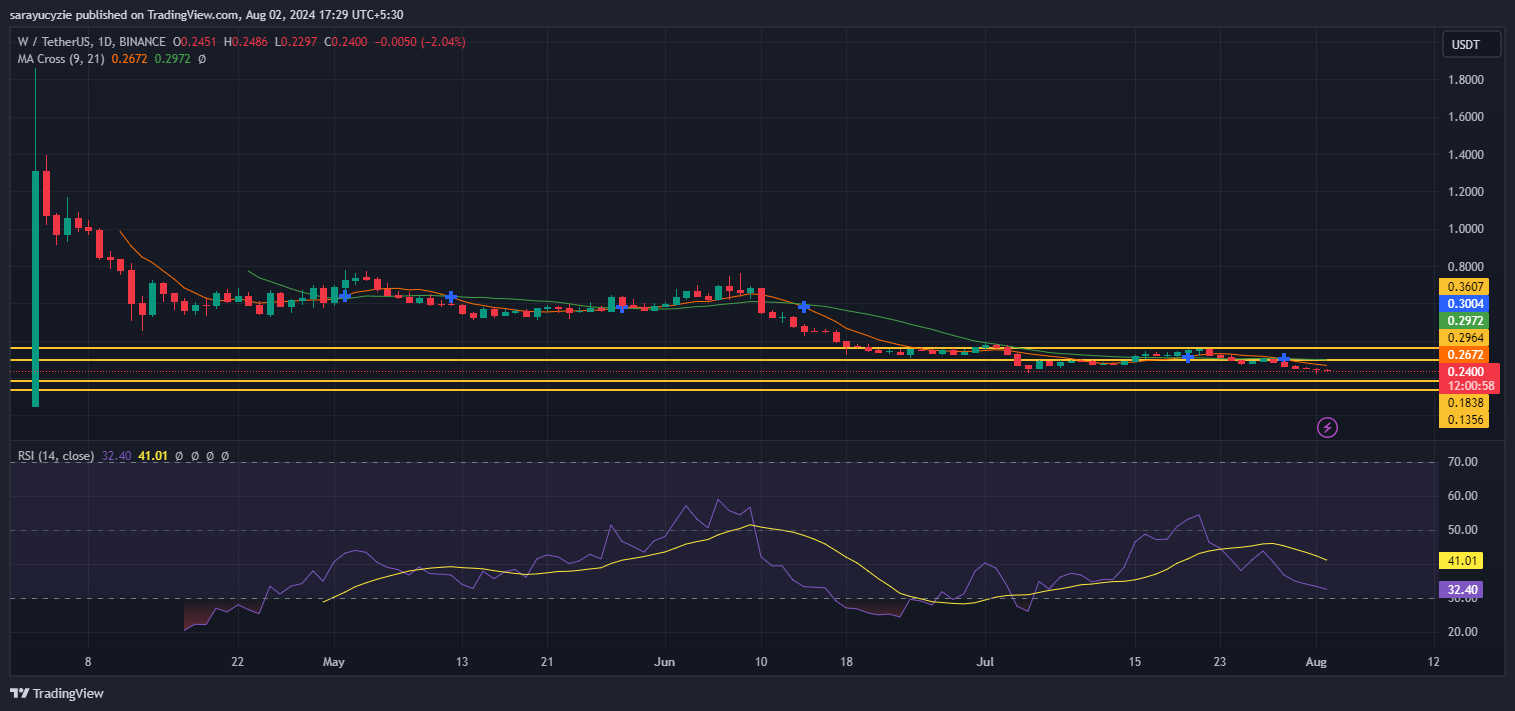Click the large red June 10 candlestick
This screenshot has width=1515, height=711.
761,300
